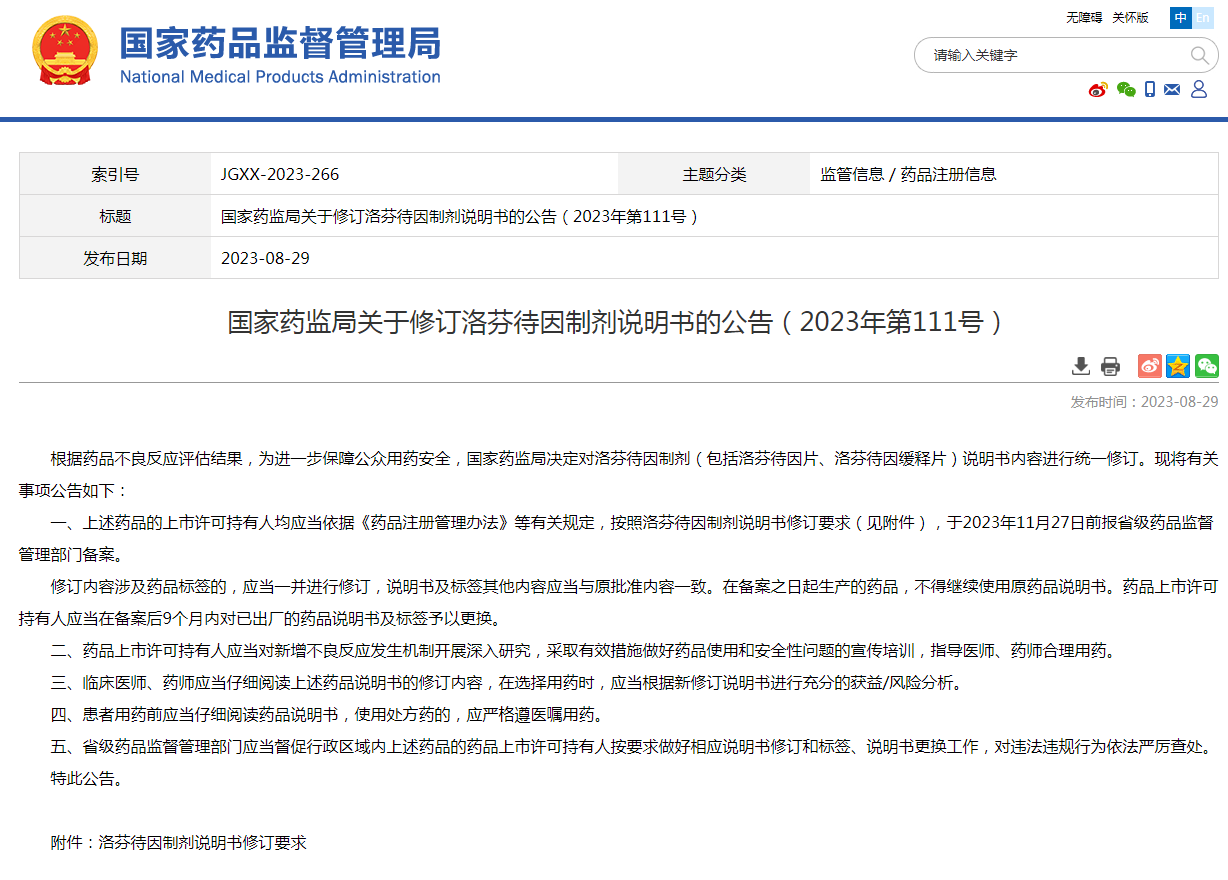Switch language to En

[1202, 18]
